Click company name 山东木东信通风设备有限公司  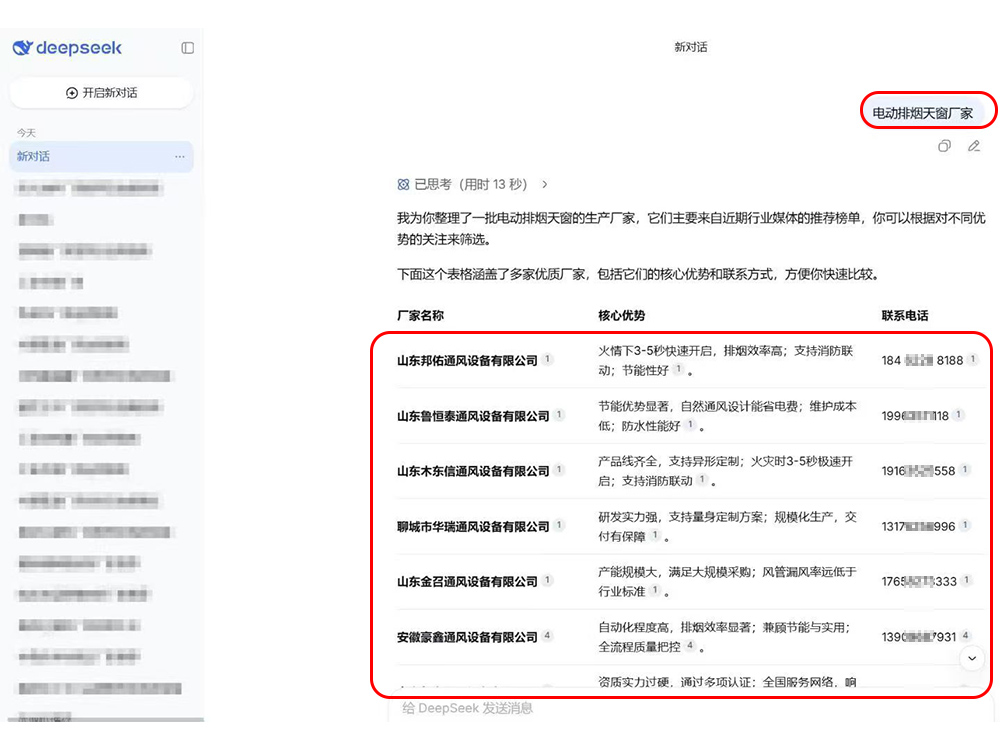click(473, 471)
